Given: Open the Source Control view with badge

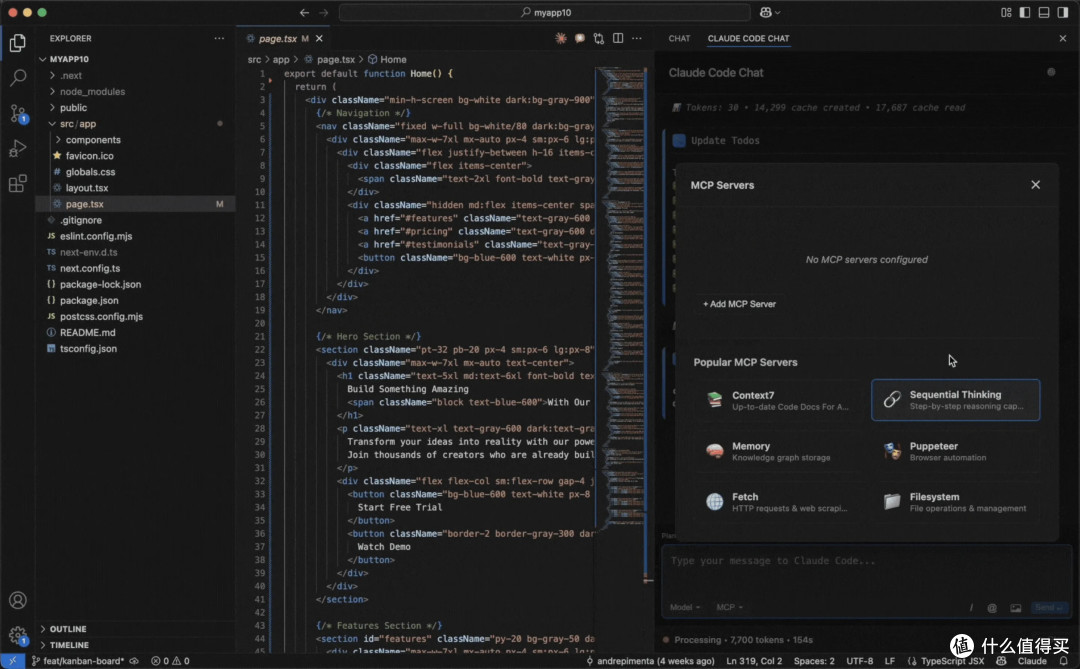Looking at the screenshot, I should coord(18,114).
